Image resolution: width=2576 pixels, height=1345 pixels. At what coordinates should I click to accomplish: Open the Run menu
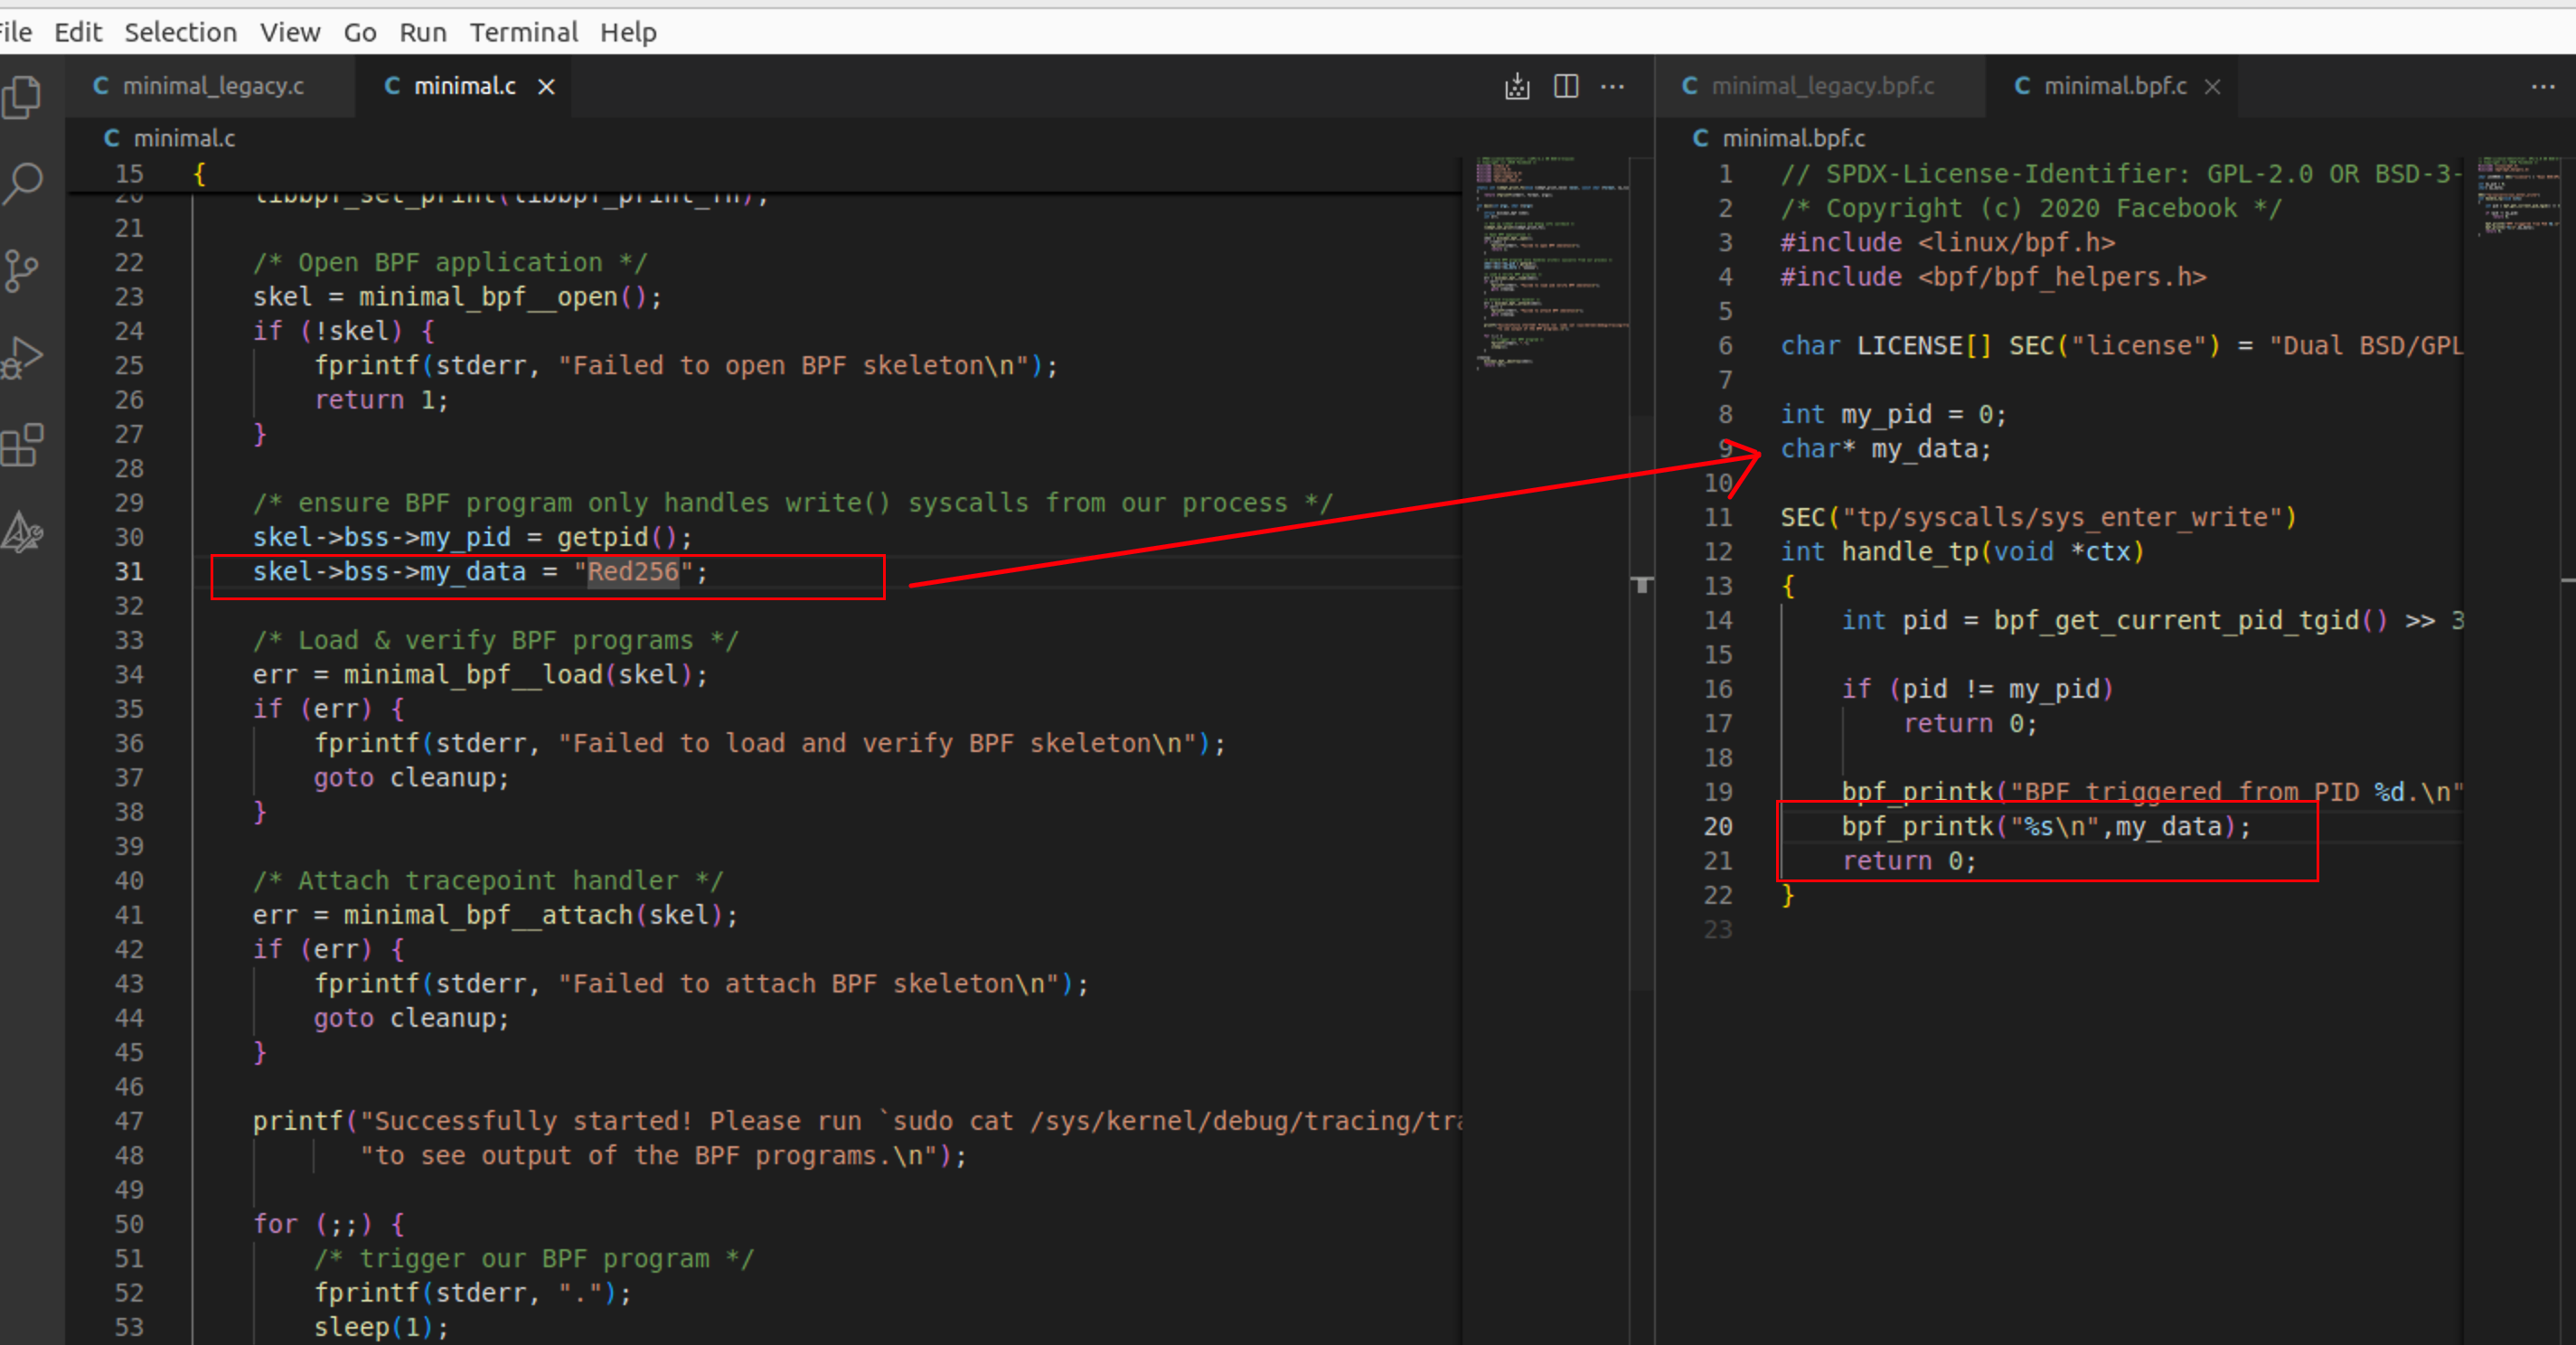point(423,32)
